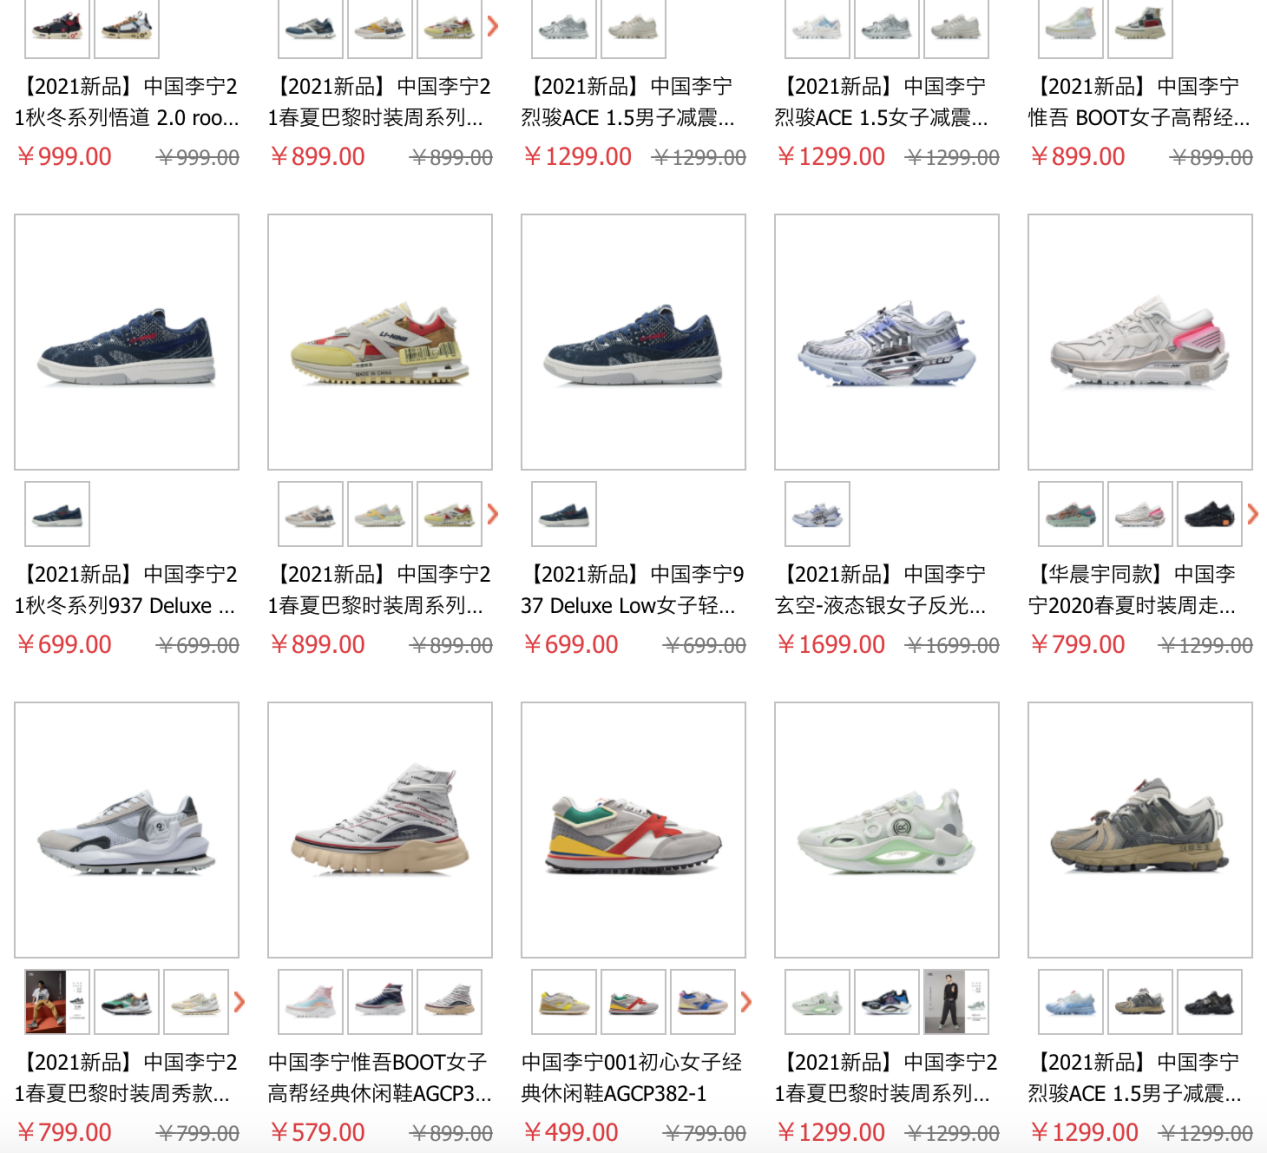Open the 中国李宁001初心女子经典休闲鞋 title link
Image resolution: width=1267 pixels, height=1153 pixels.
pyautogui.click(x=632, y=1078)
